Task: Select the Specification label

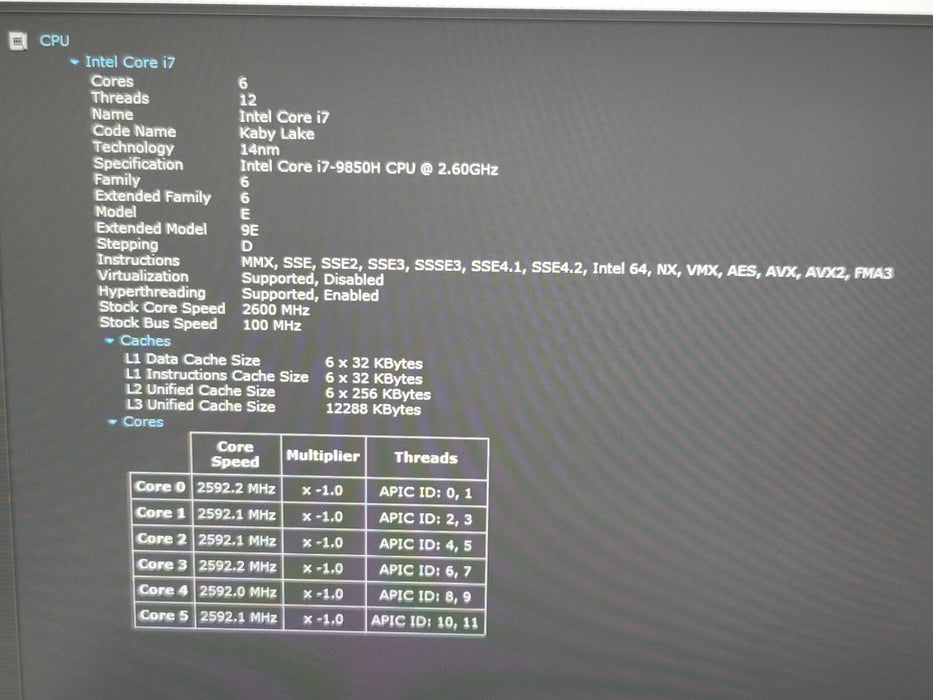Action: [138, 164]
